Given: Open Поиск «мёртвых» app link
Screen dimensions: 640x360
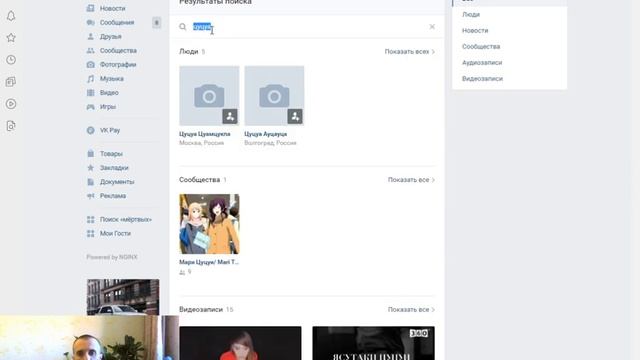Looking at the screenshot, I should 126,220.
